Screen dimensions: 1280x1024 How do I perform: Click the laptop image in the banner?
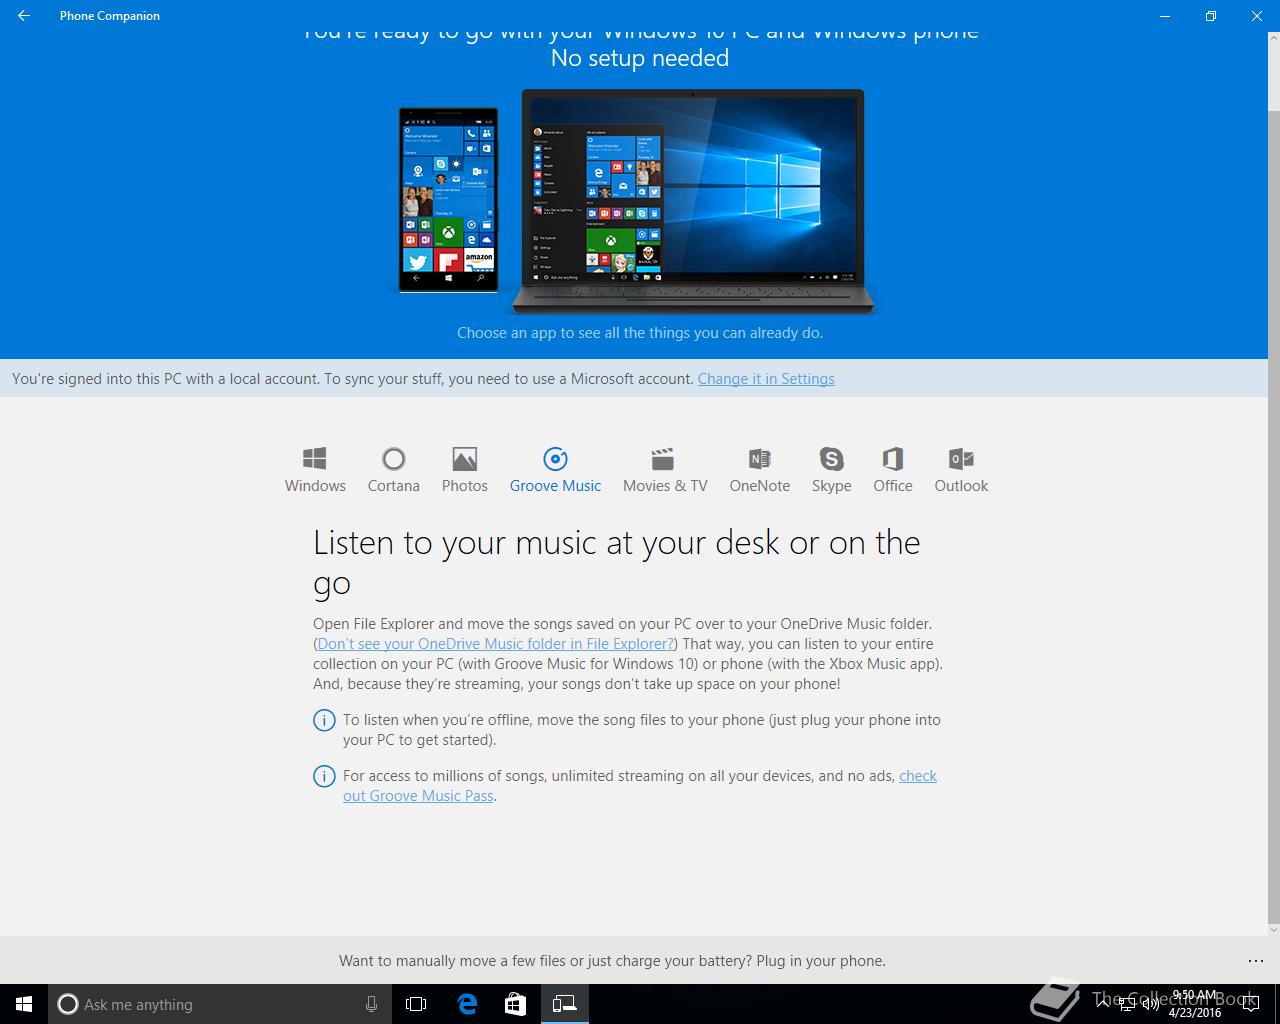pyautogui.click(x=692, y=202)
